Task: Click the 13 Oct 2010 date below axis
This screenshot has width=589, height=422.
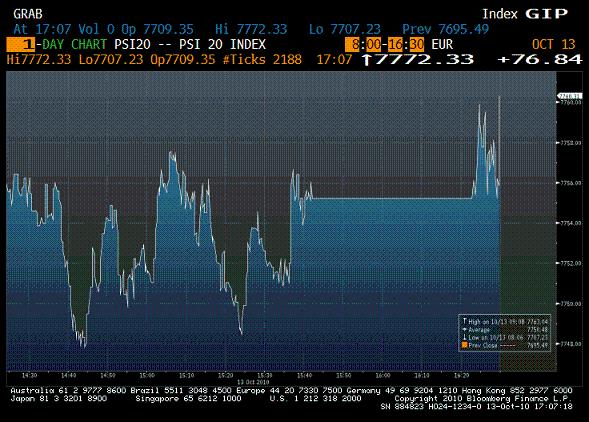Action: tap(253, 382)
